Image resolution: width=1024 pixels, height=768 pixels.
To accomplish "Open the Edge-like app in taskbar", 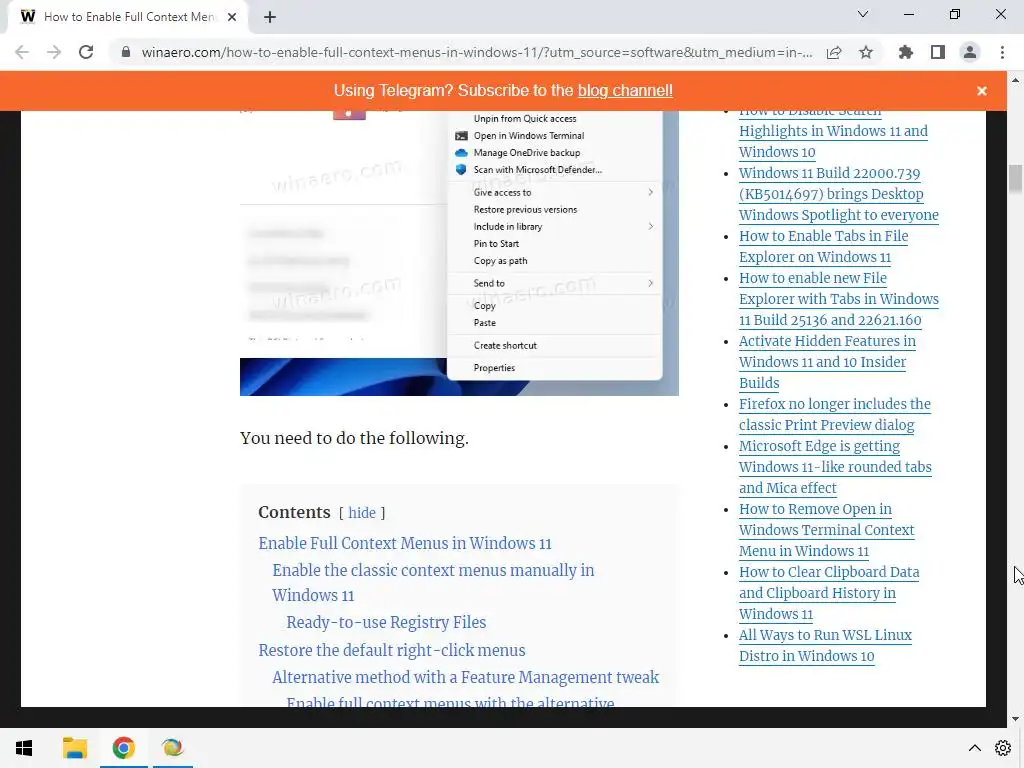I will [173, 748].
